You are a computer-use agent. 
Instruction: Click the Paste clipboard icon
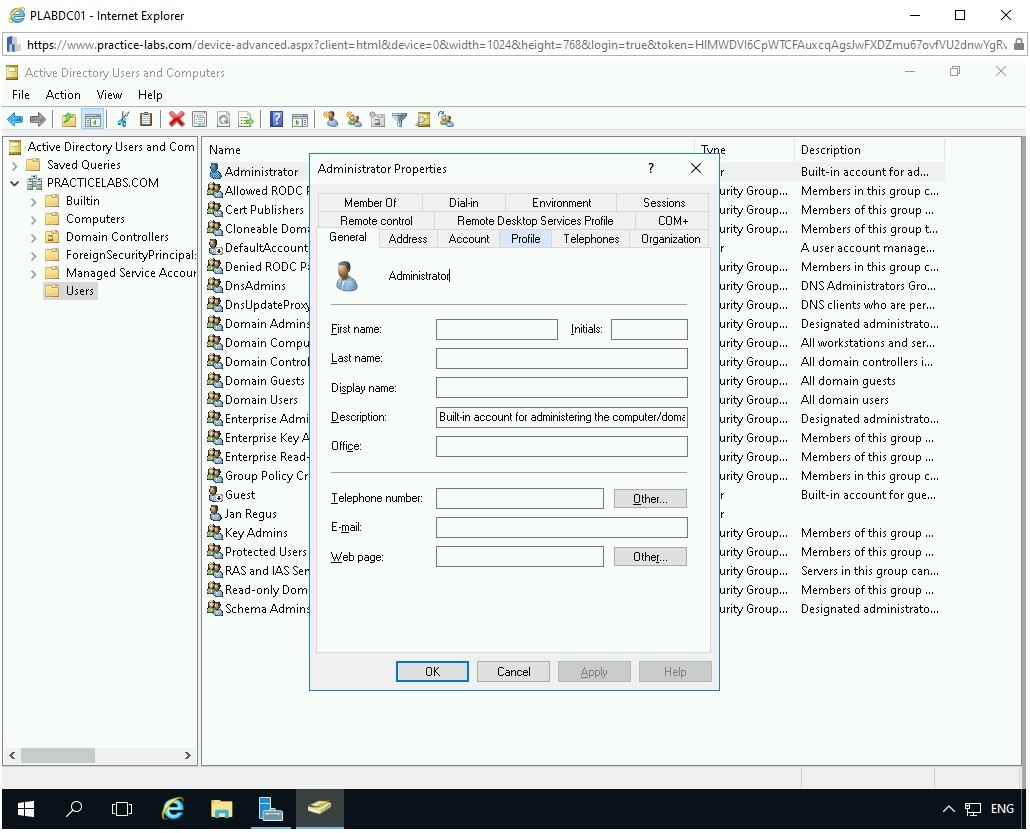(146, 120)
